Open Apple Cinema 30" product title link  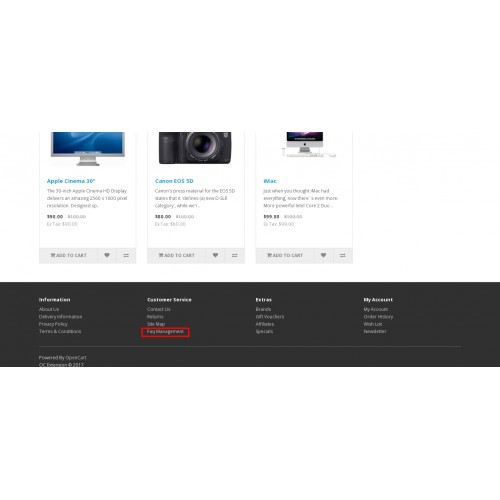coord(71,181)
